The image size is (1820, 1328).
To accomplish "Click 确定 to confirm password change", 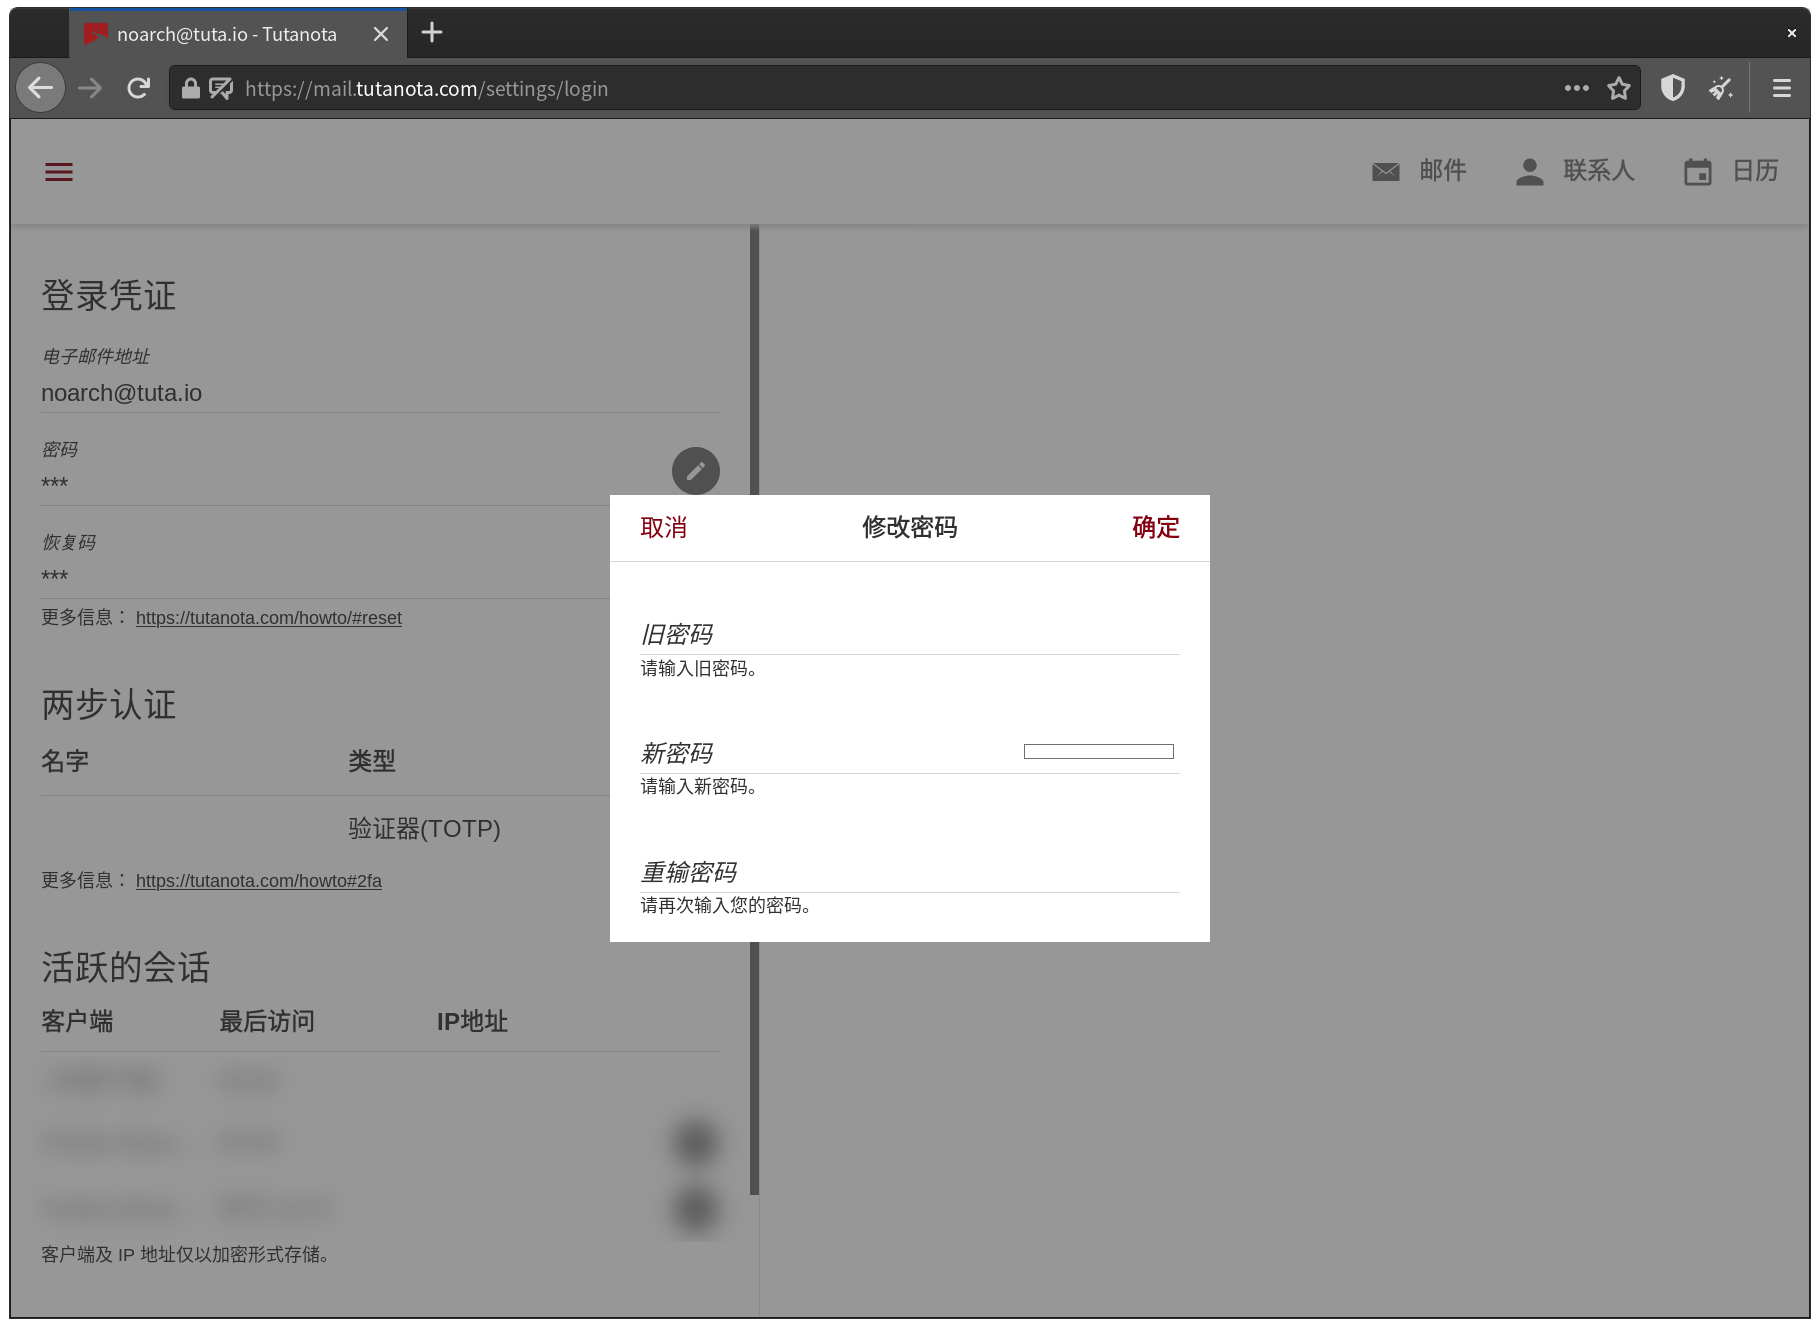I will pos(1155,528).
